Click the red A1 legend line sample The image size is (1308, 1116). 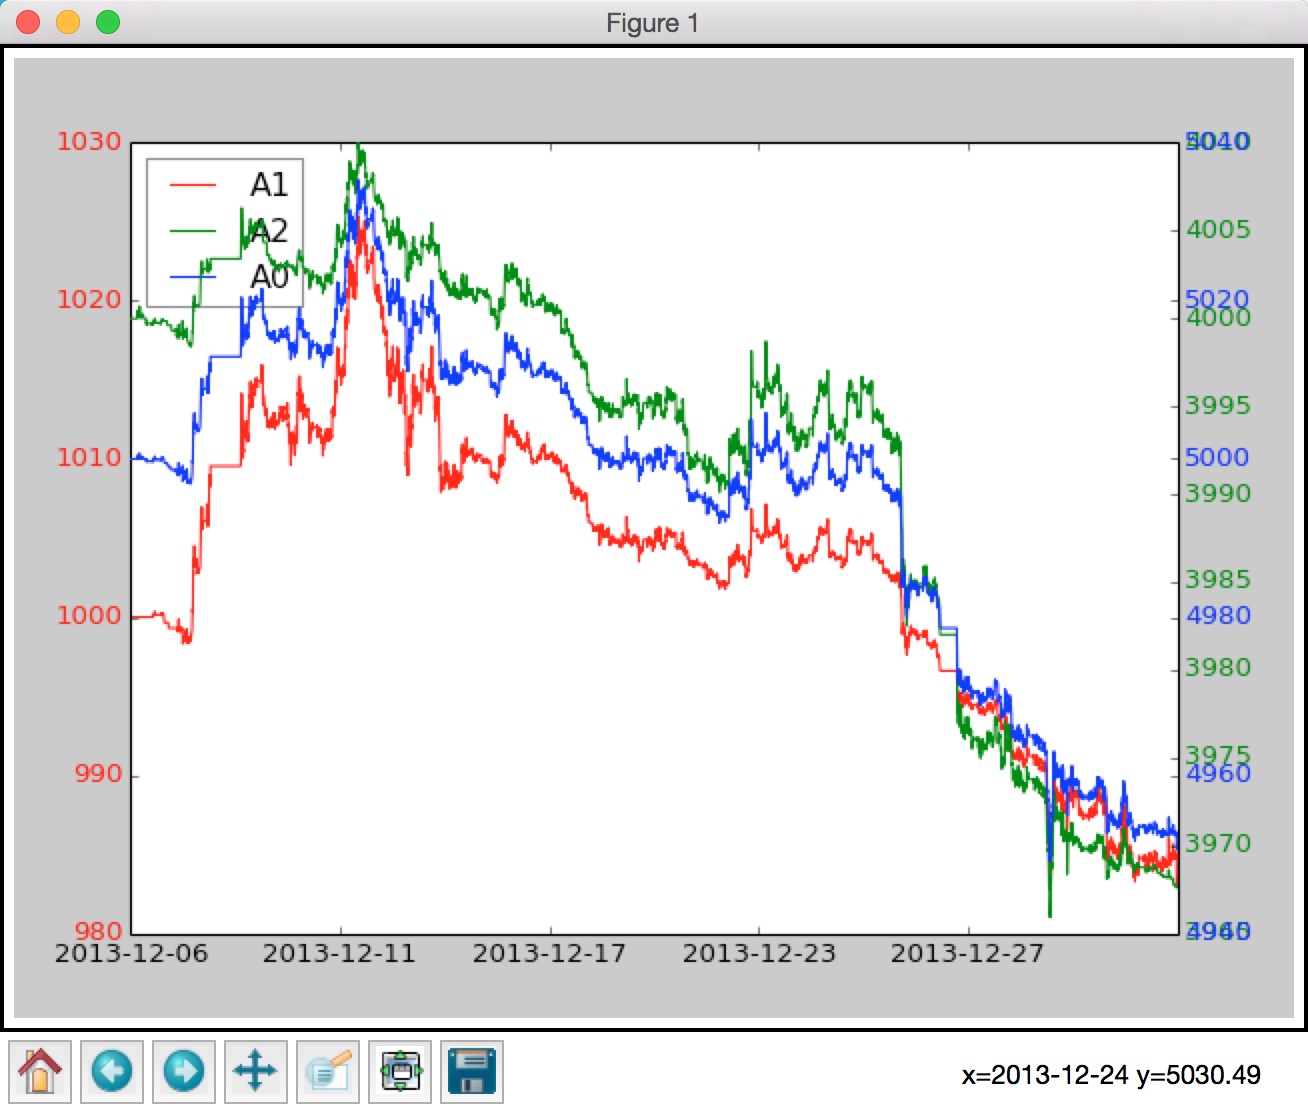tap(193, 185)
